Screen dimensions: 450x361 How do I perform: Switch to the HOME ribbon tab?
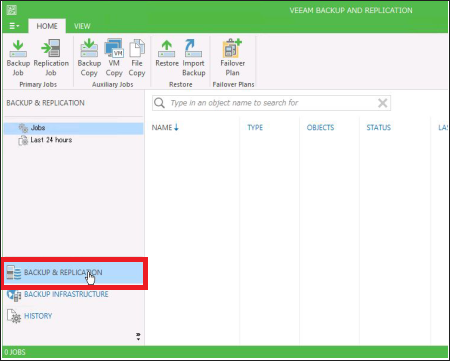(x=47, y=26)
